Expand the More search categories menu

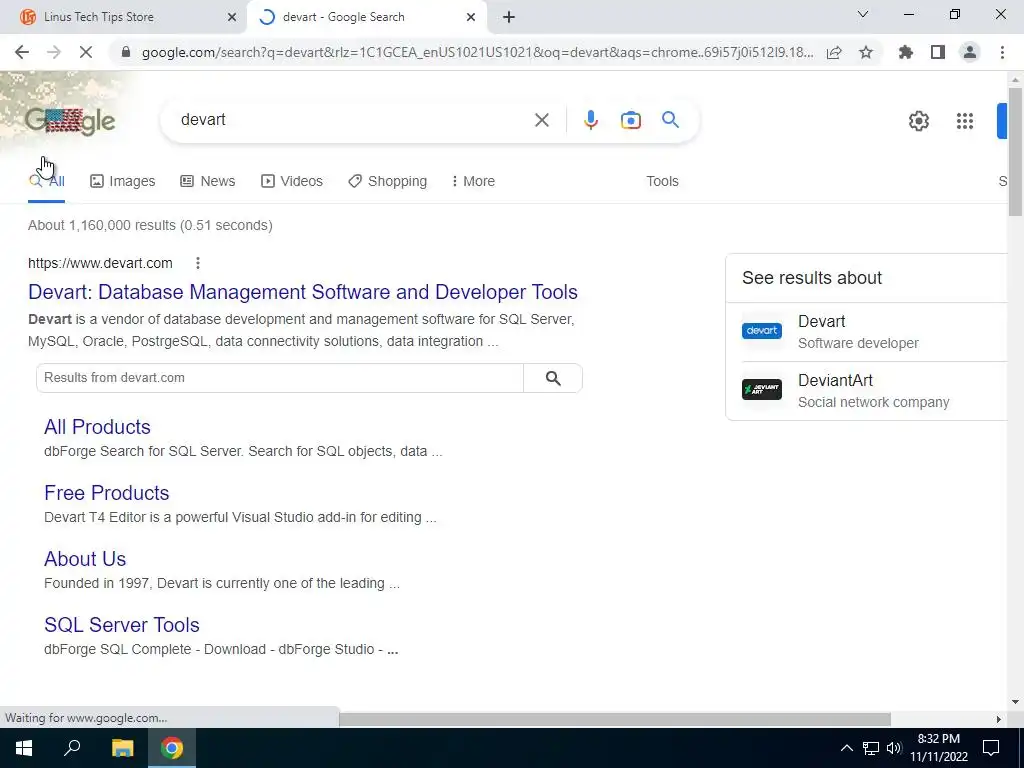(x=473, y=182)
